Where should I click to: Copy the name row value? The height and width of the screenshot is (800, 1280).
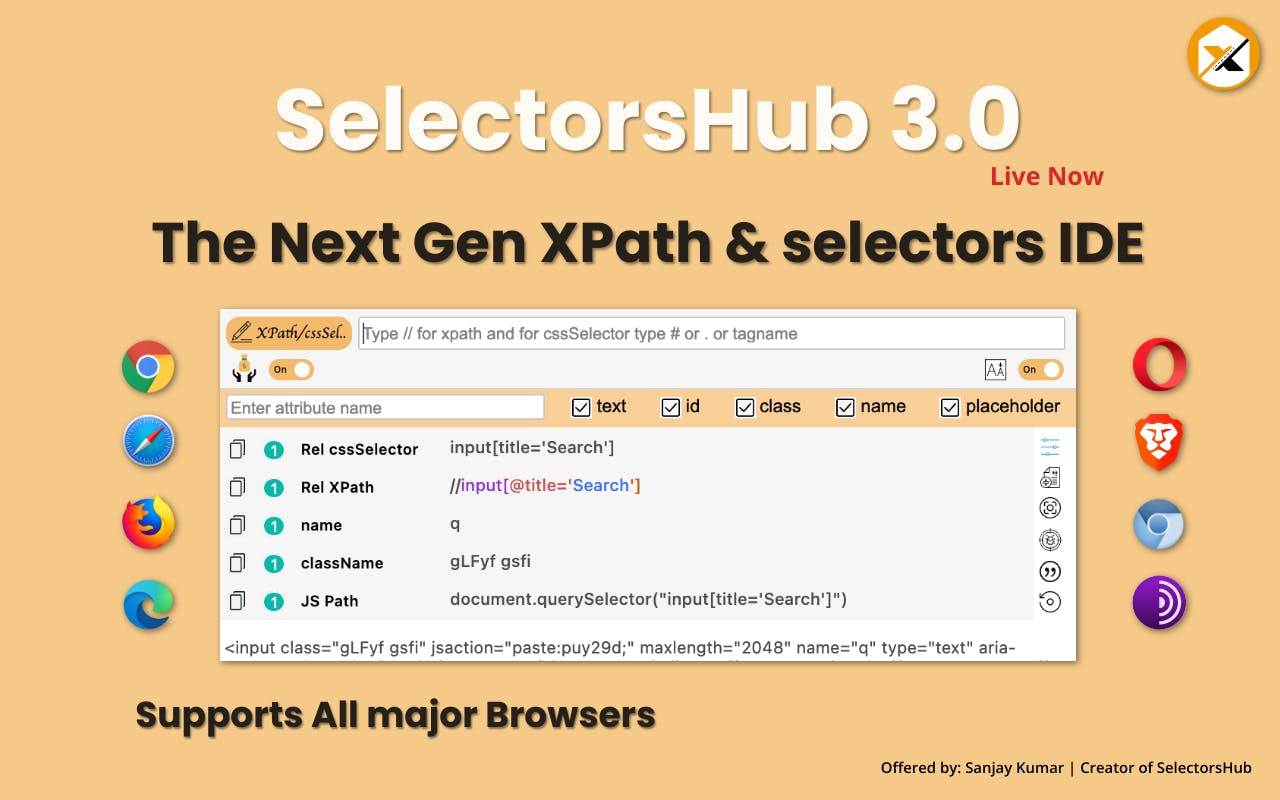pos(237,525)
